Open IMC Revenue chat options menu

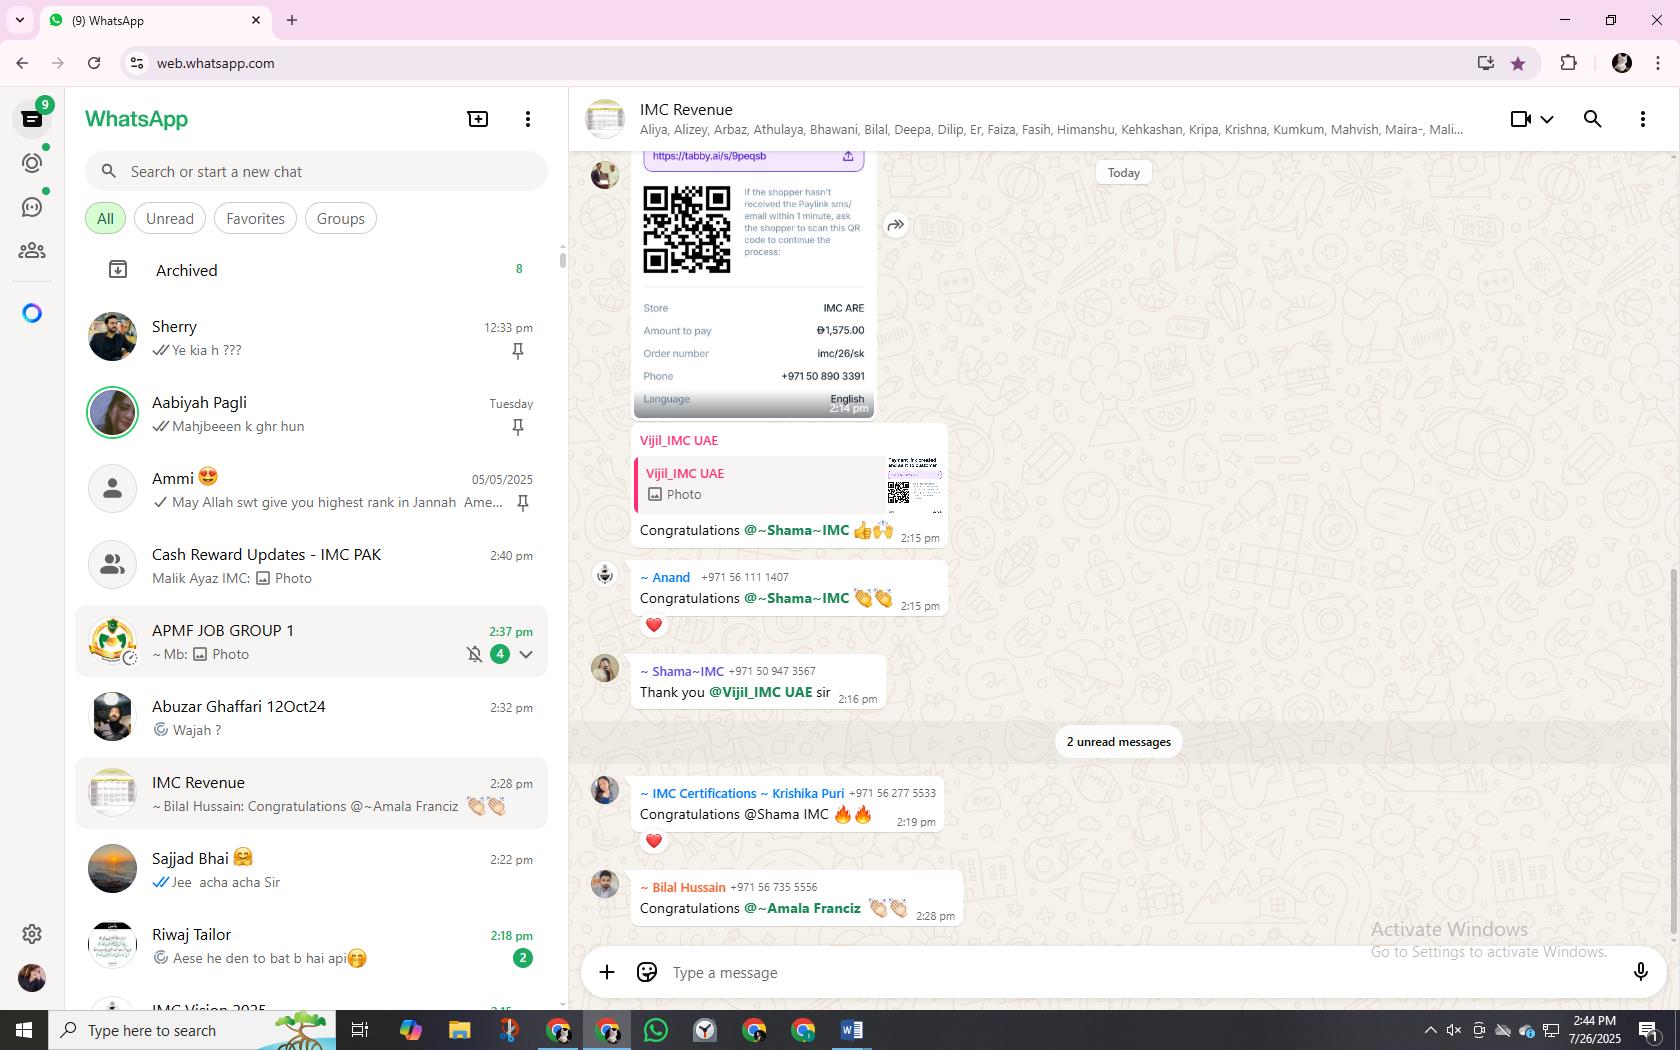[1643, 119]
